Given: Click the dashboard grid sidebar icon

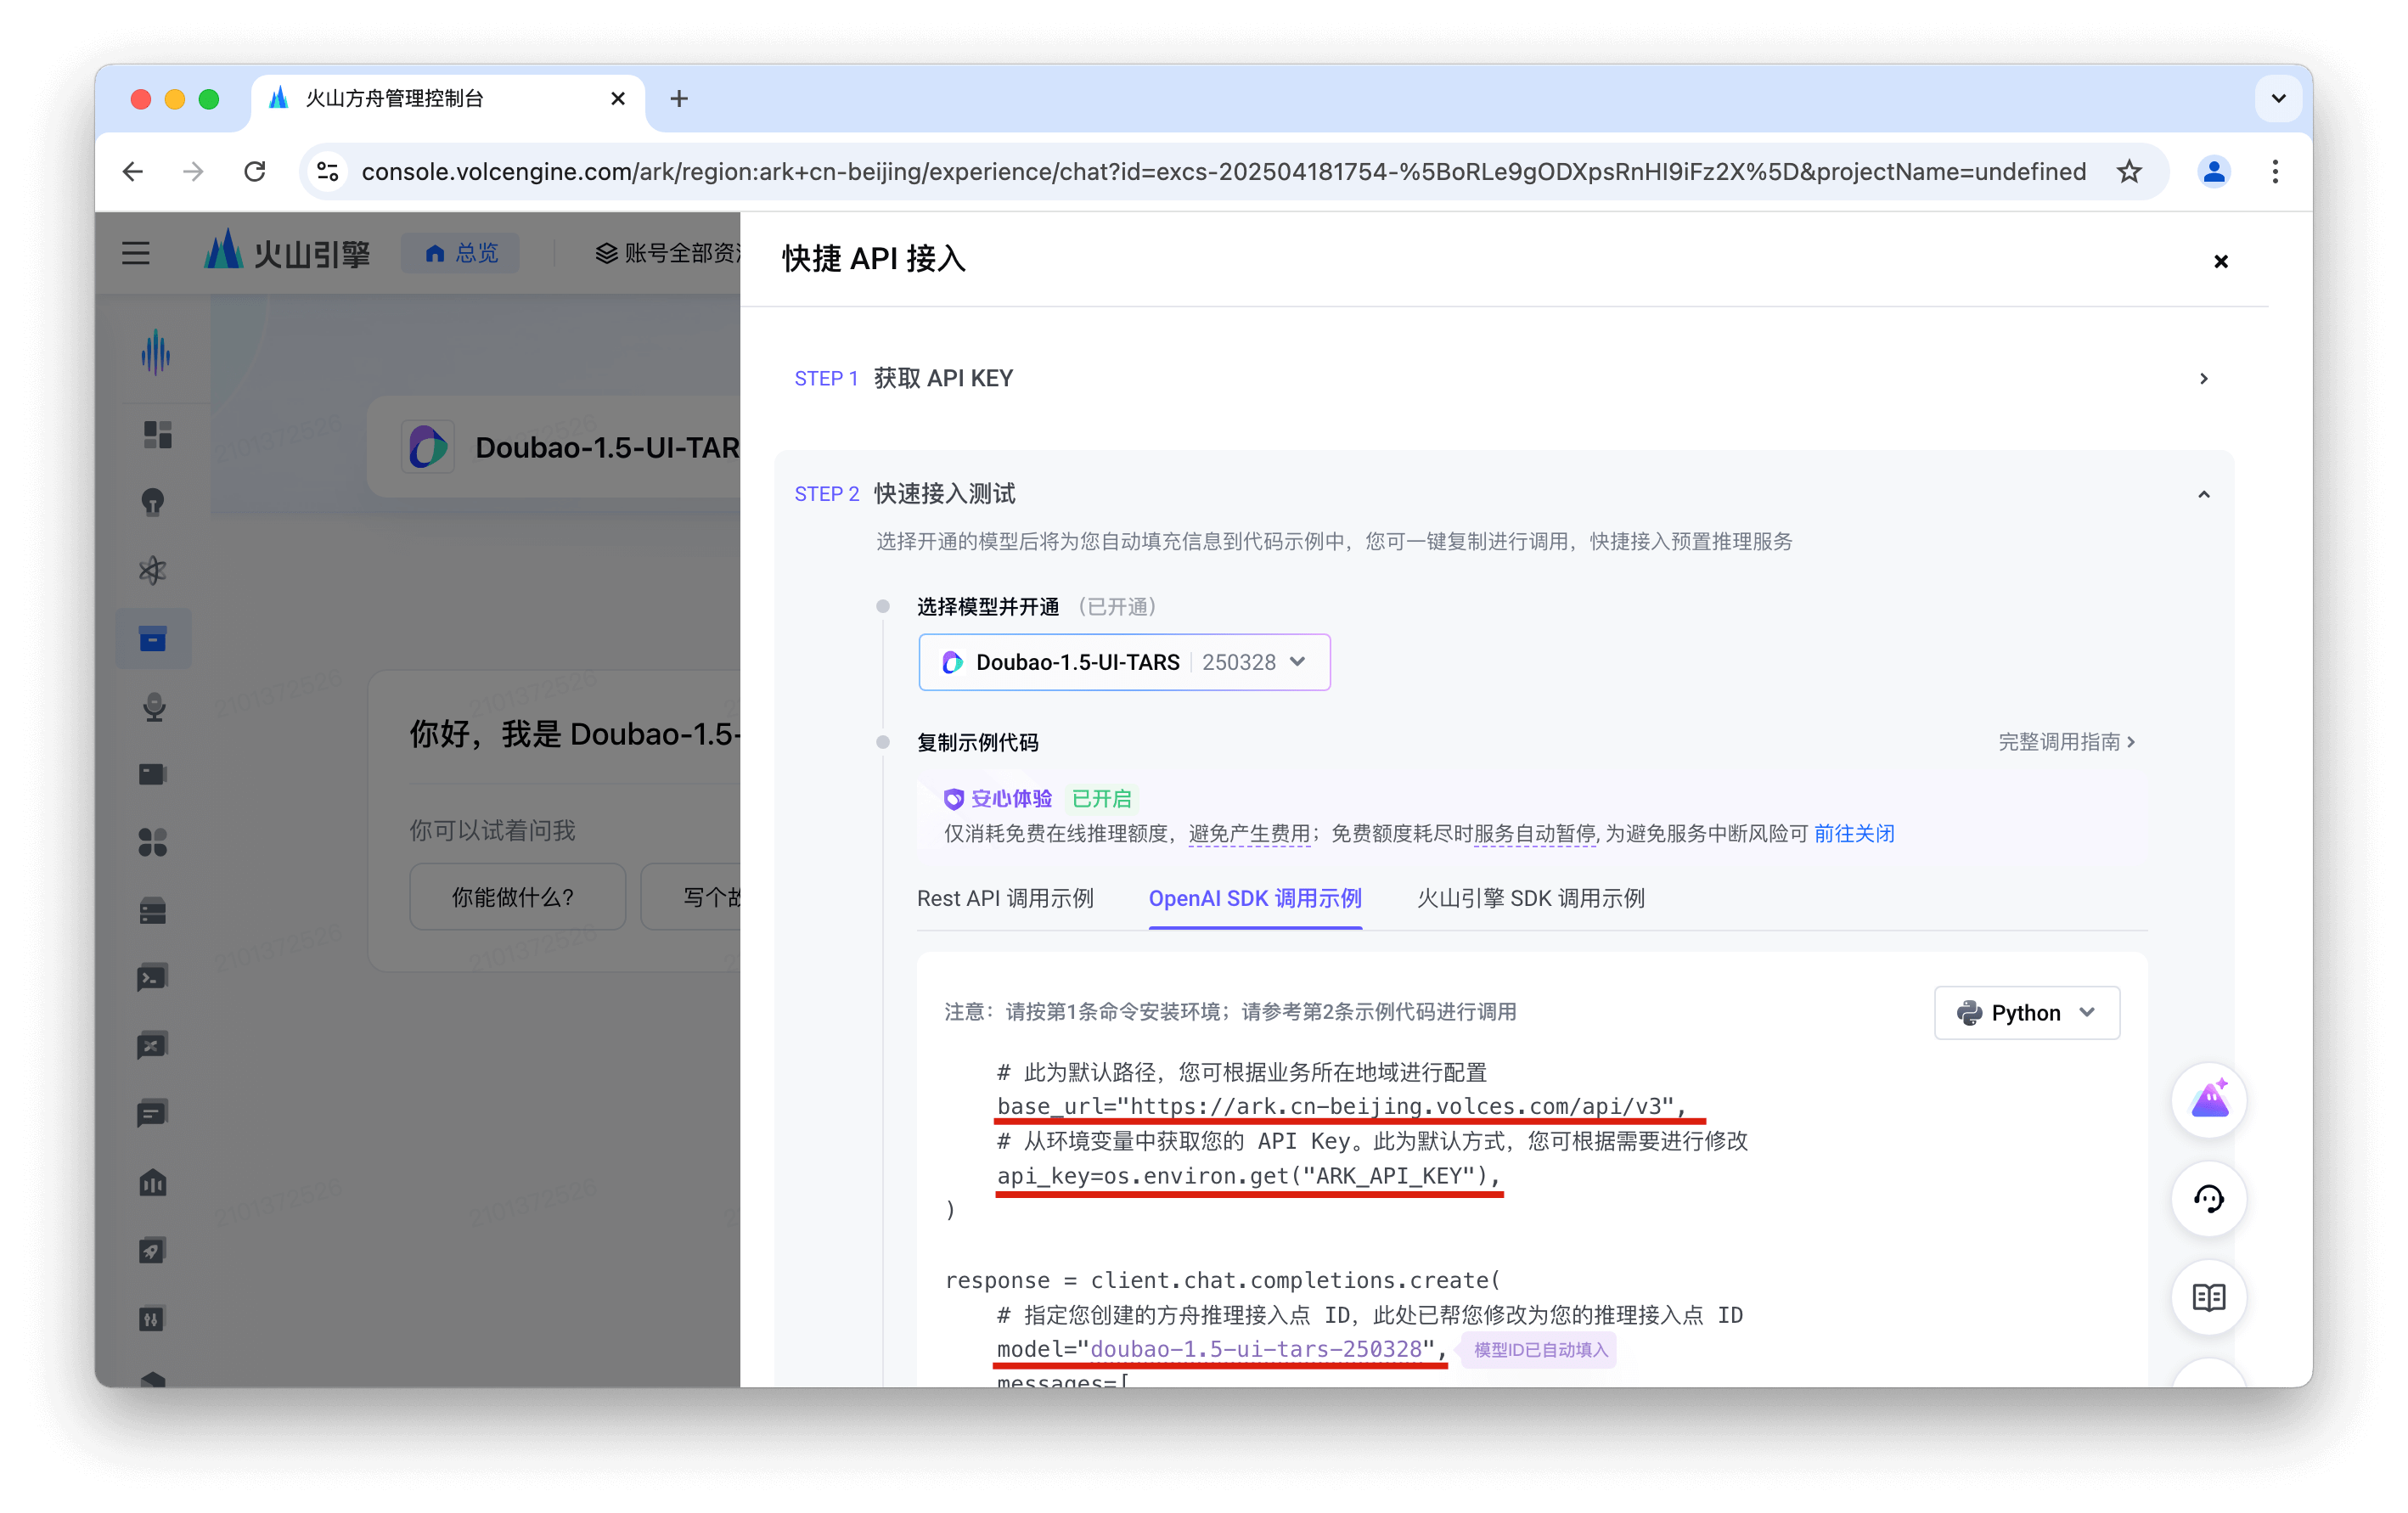Looking at the screenshot, I should pos(157,434).
